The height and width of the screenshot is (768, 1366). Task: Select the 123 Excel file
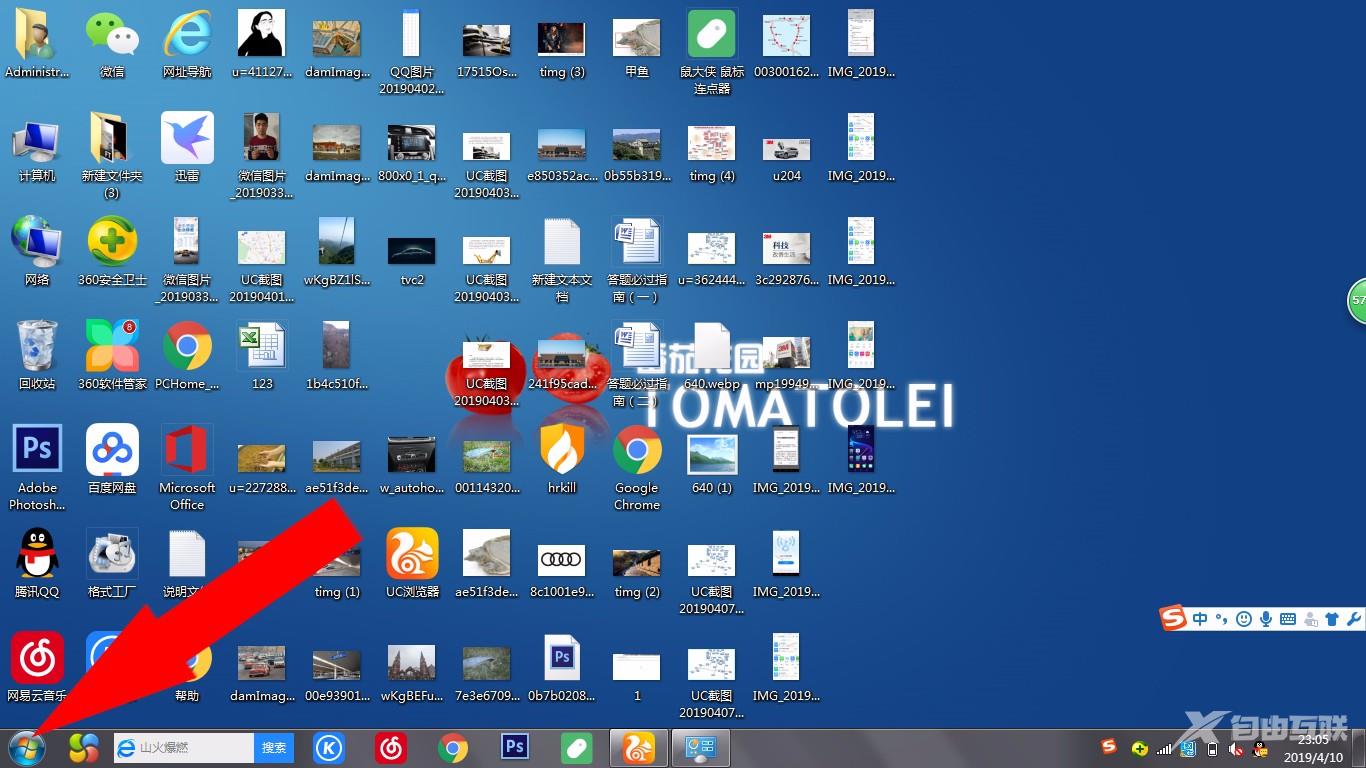pyautogui.click(x=262, y=357)
